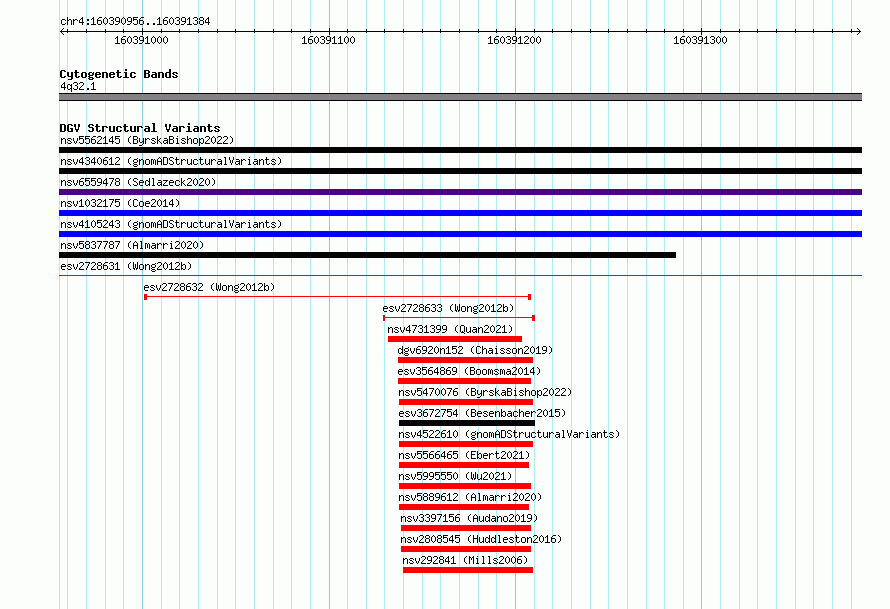The width and height of the screenshot is (890, 609).
Task: Select the red bar under nsv2808545
Action: [x=466, y=549]
